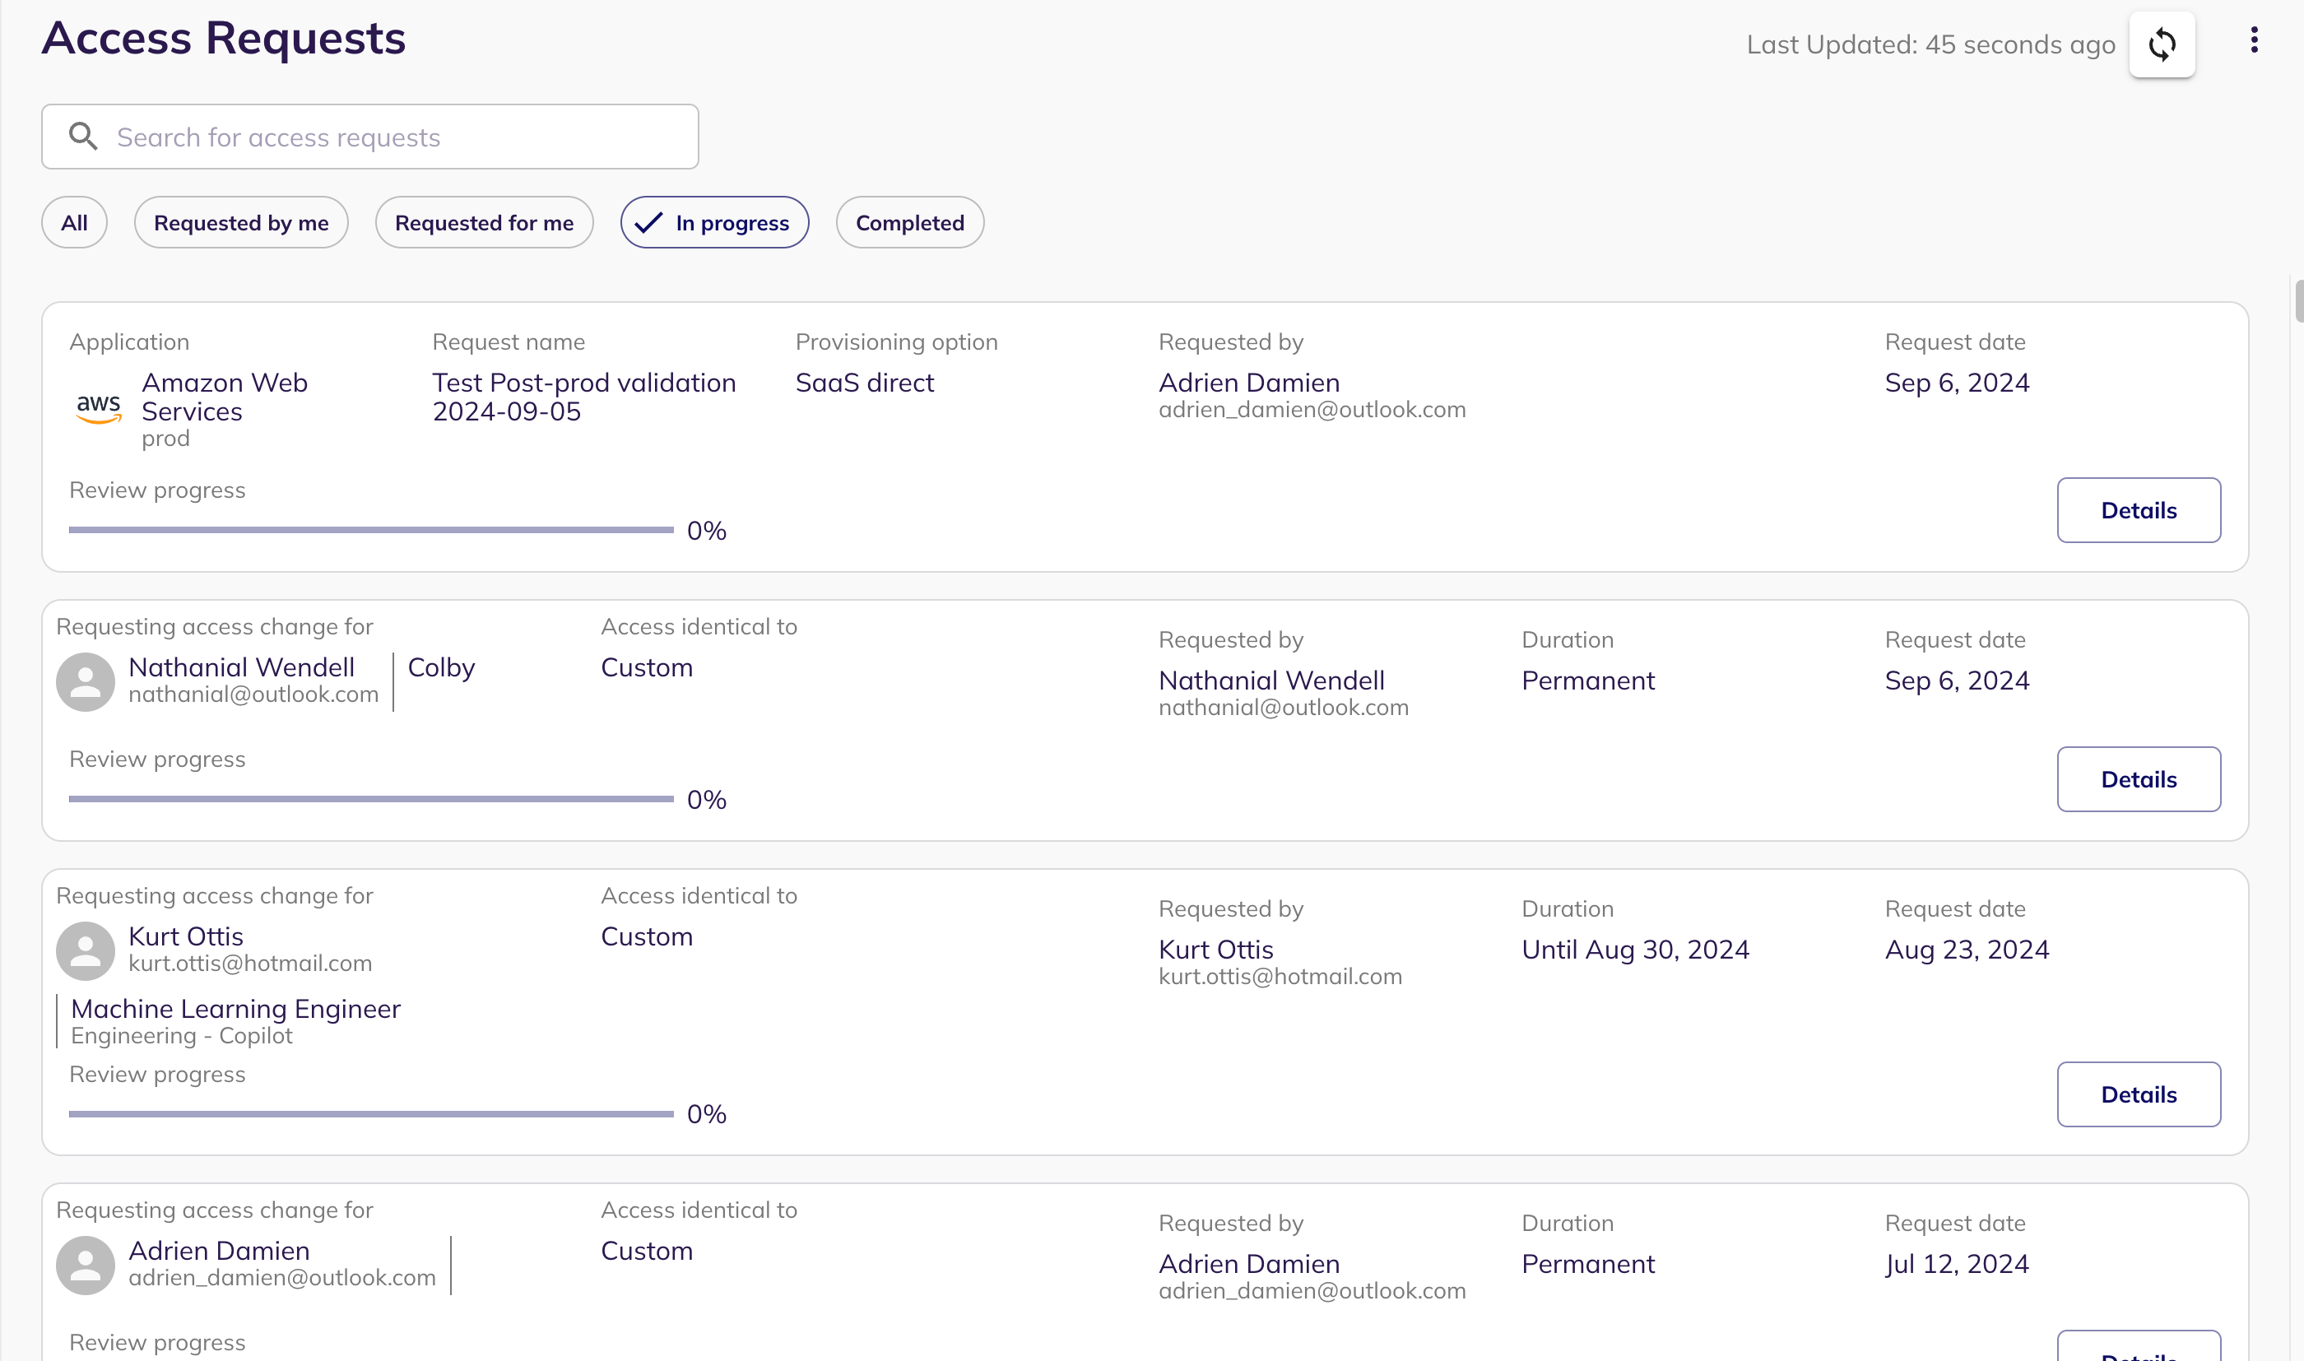Click the checkmark on In progress chip
The height and width of the screenshot is (1361, 2304).
[x=649, y=222]
